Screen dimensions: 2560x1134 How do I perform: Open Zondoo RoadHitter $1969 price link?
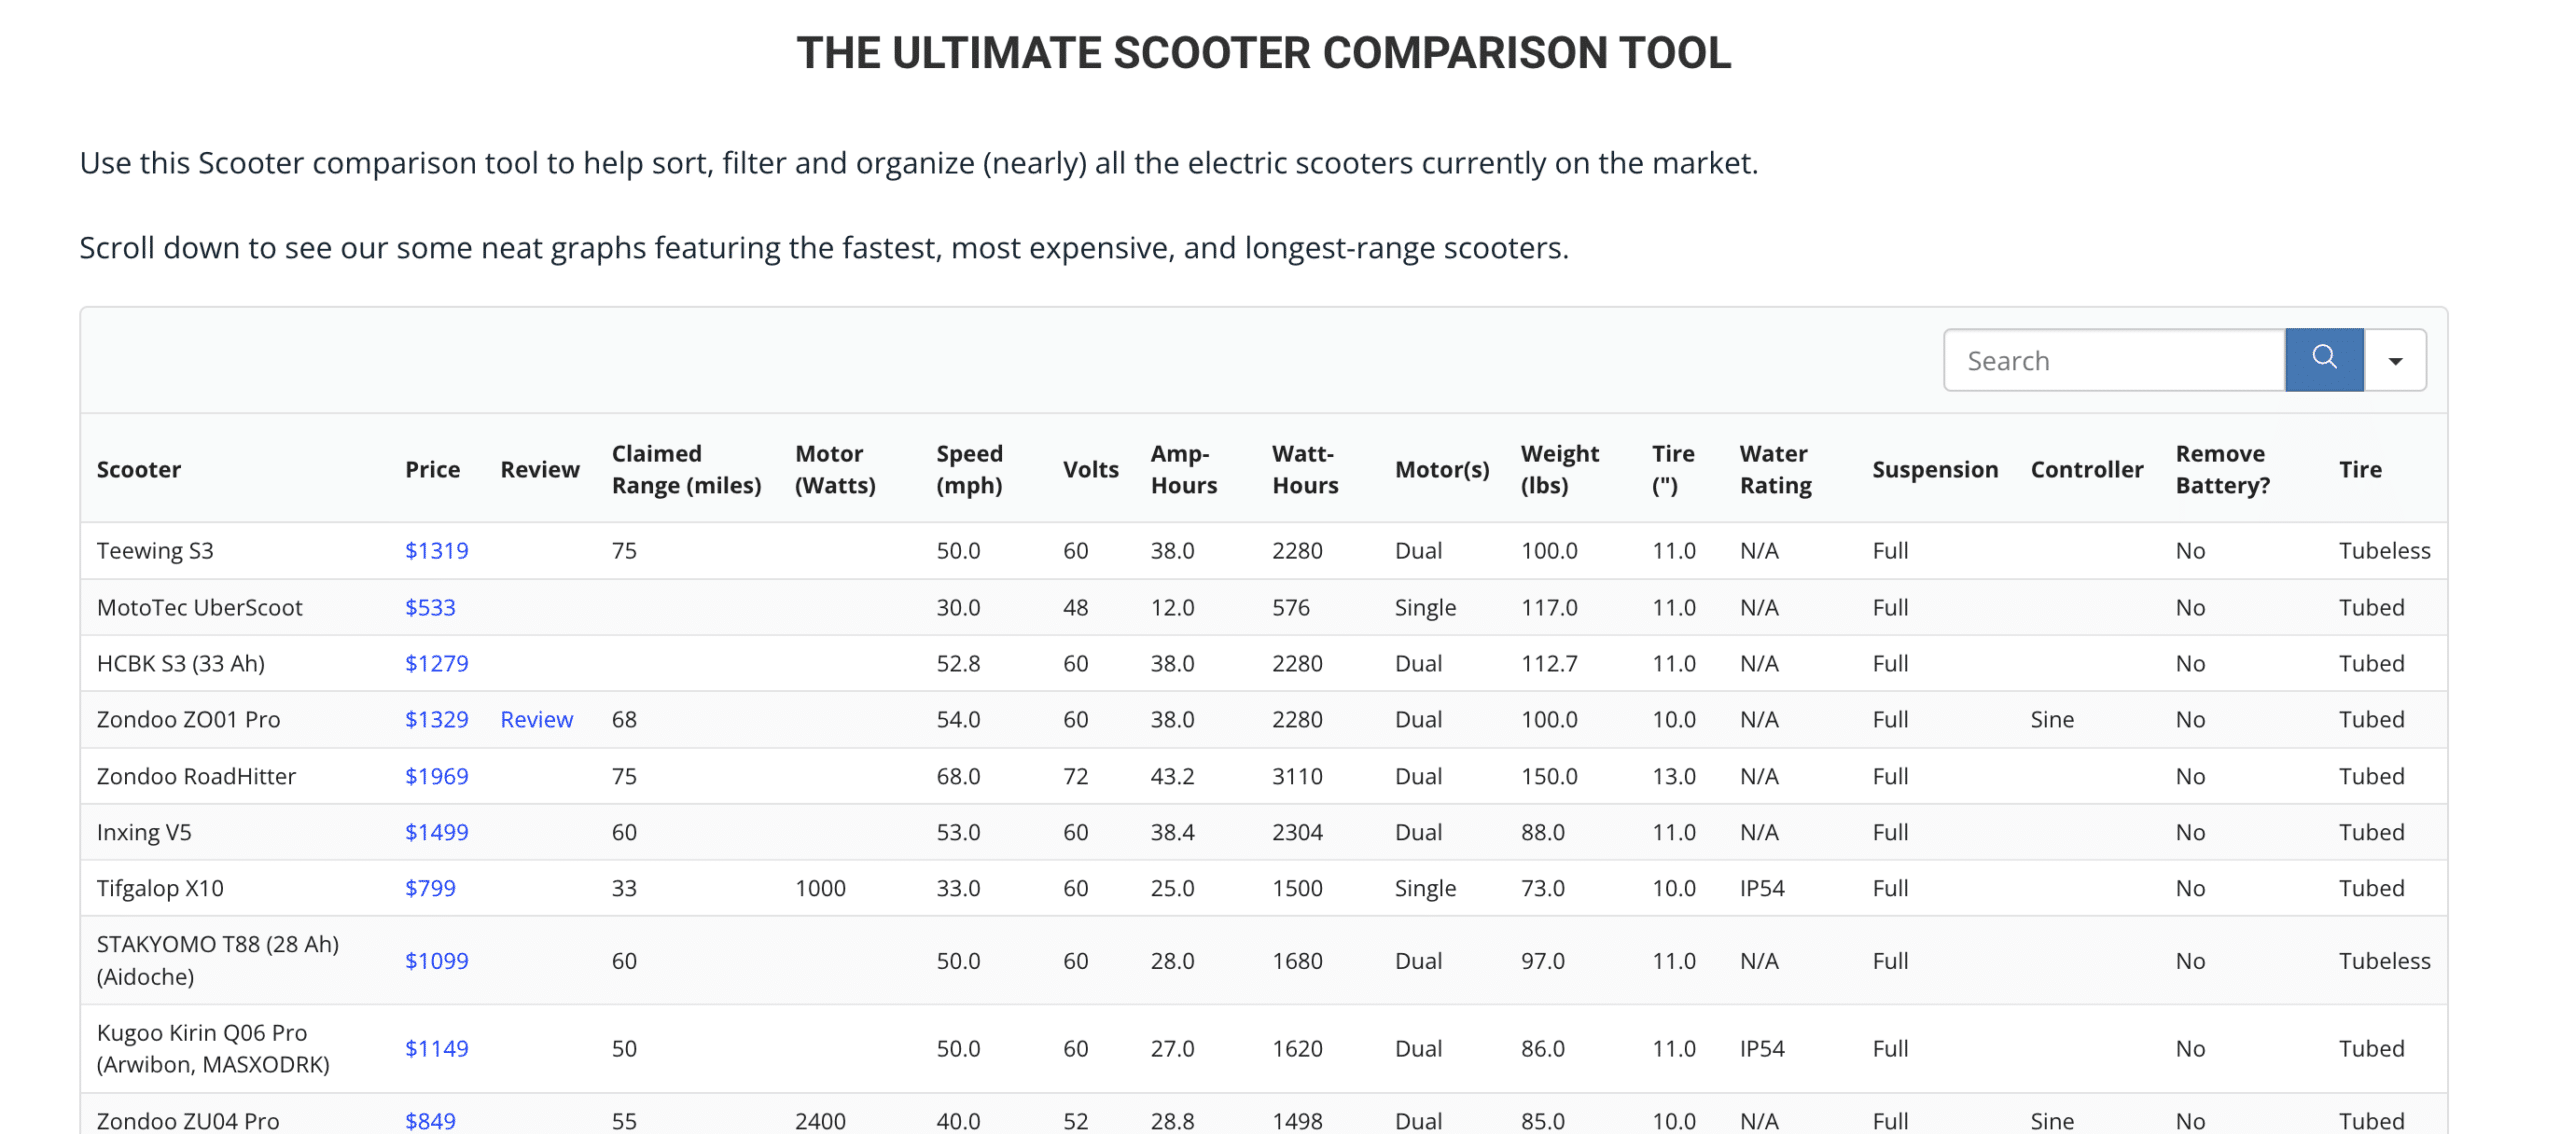tap(436, 776)
